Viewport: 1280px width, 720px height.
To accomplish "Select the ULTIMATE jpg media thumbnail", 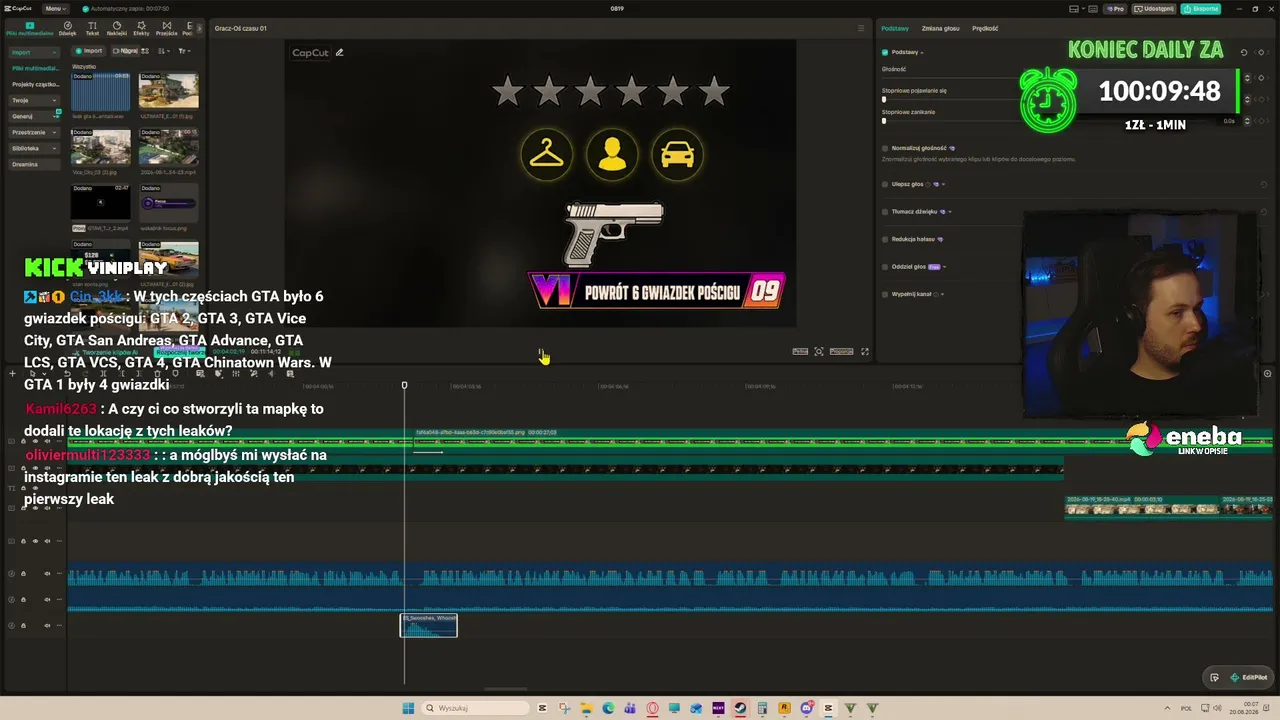I will coord(169,90).
